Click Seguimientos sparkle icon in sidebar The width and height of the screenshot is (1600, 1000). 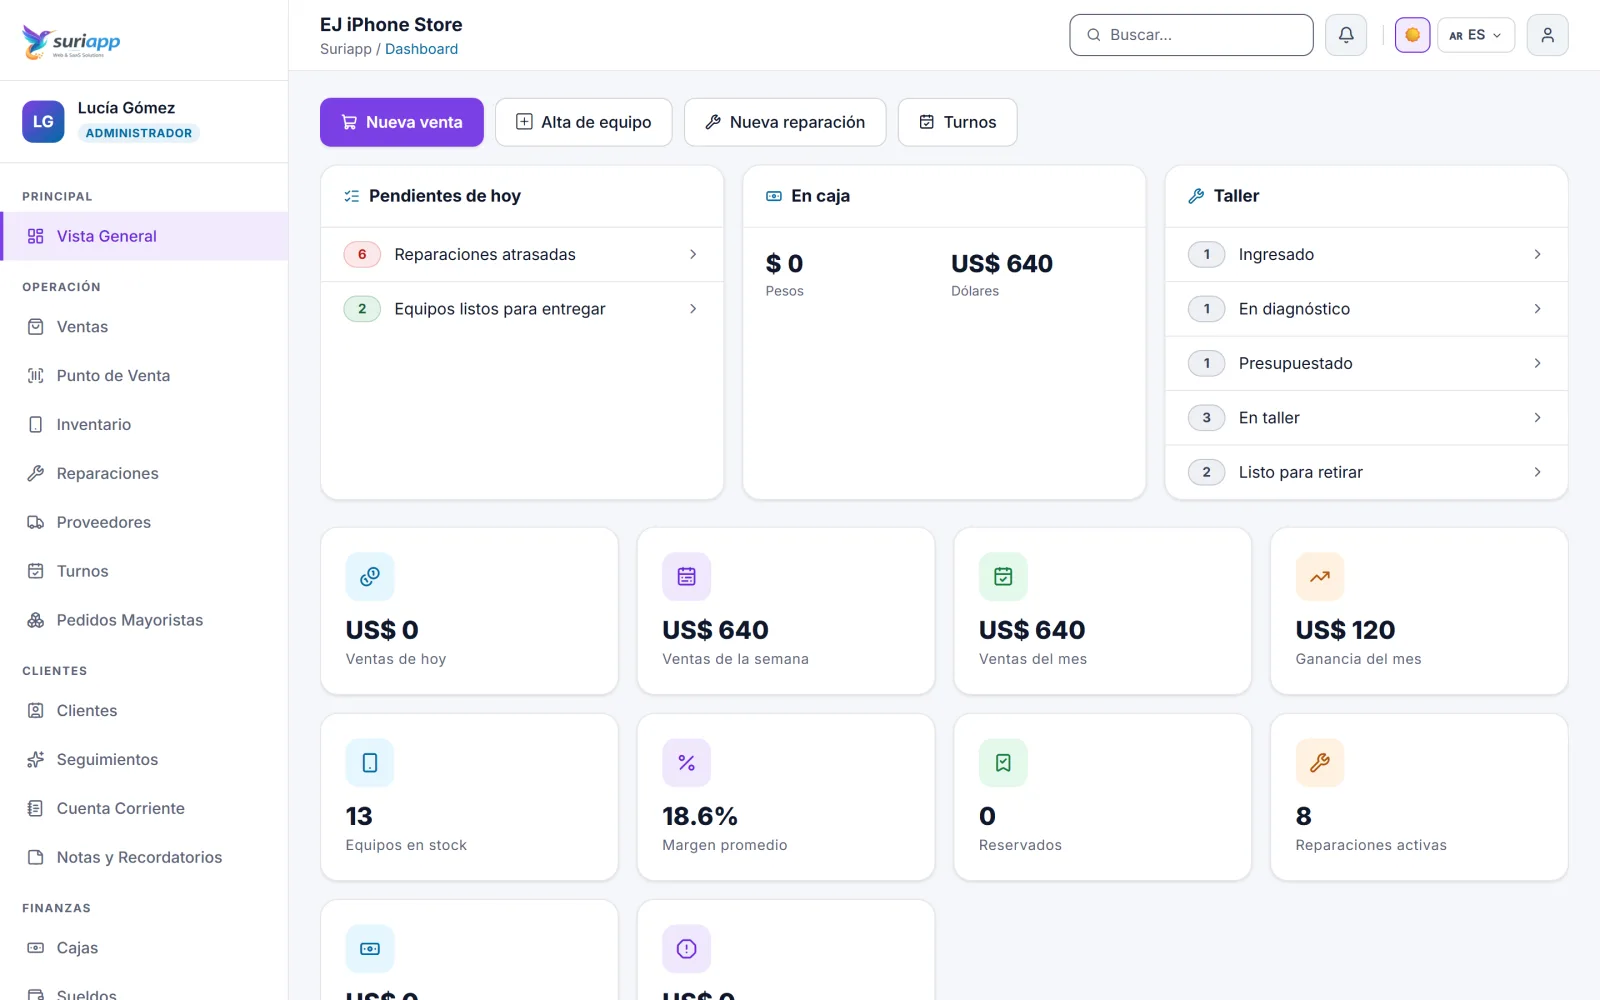click(x=36, y=760)
